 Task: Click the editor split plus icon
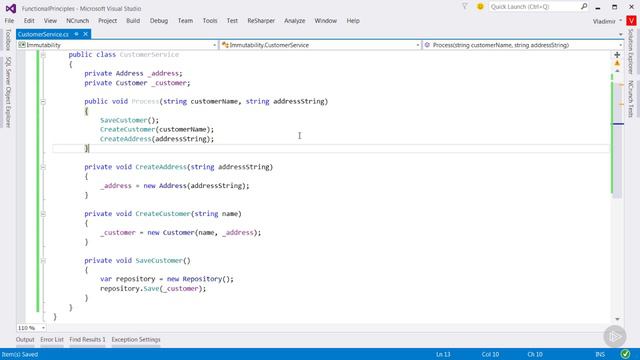pos(617,54)
